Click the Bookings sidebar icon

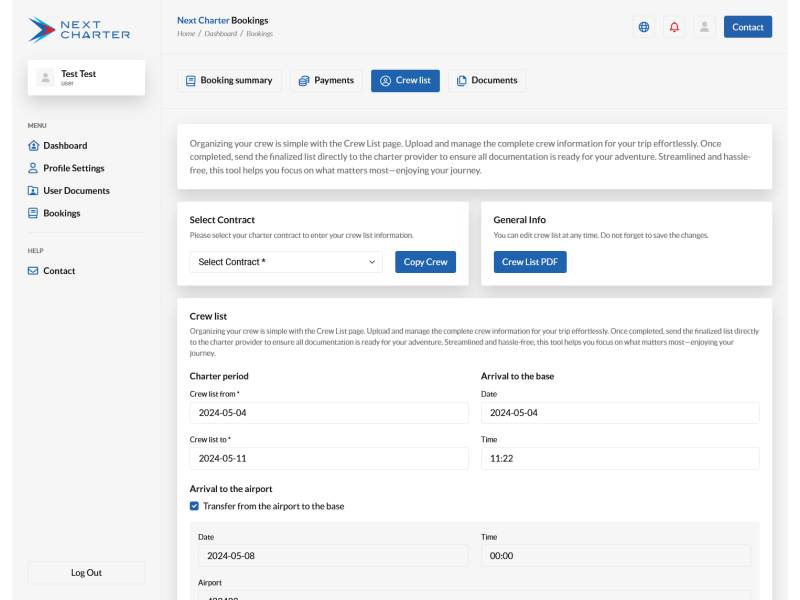(x=33, y=213)
